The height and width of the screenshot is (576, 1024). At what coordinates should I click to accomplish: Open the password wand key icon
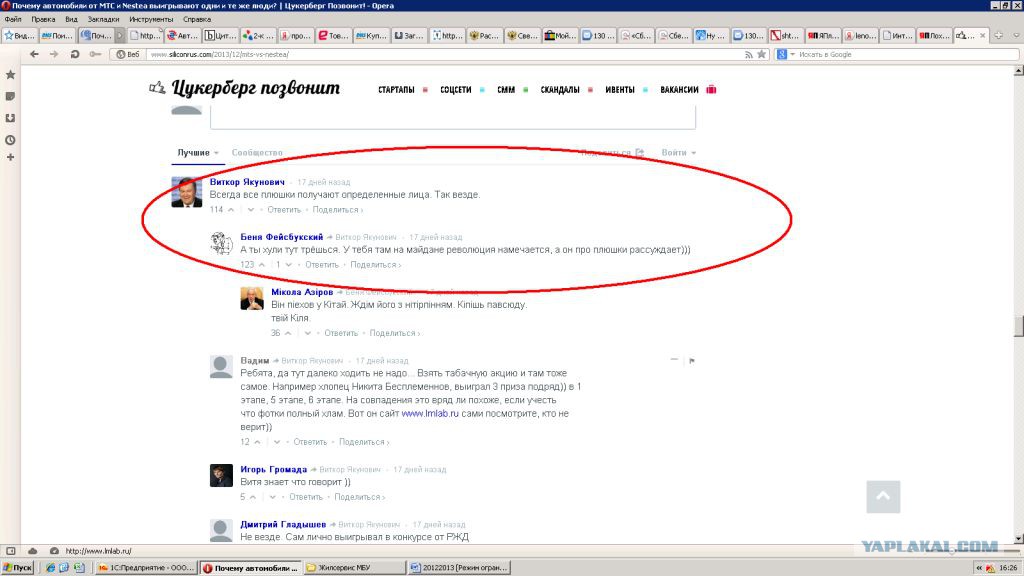click(x=95, y=54)
